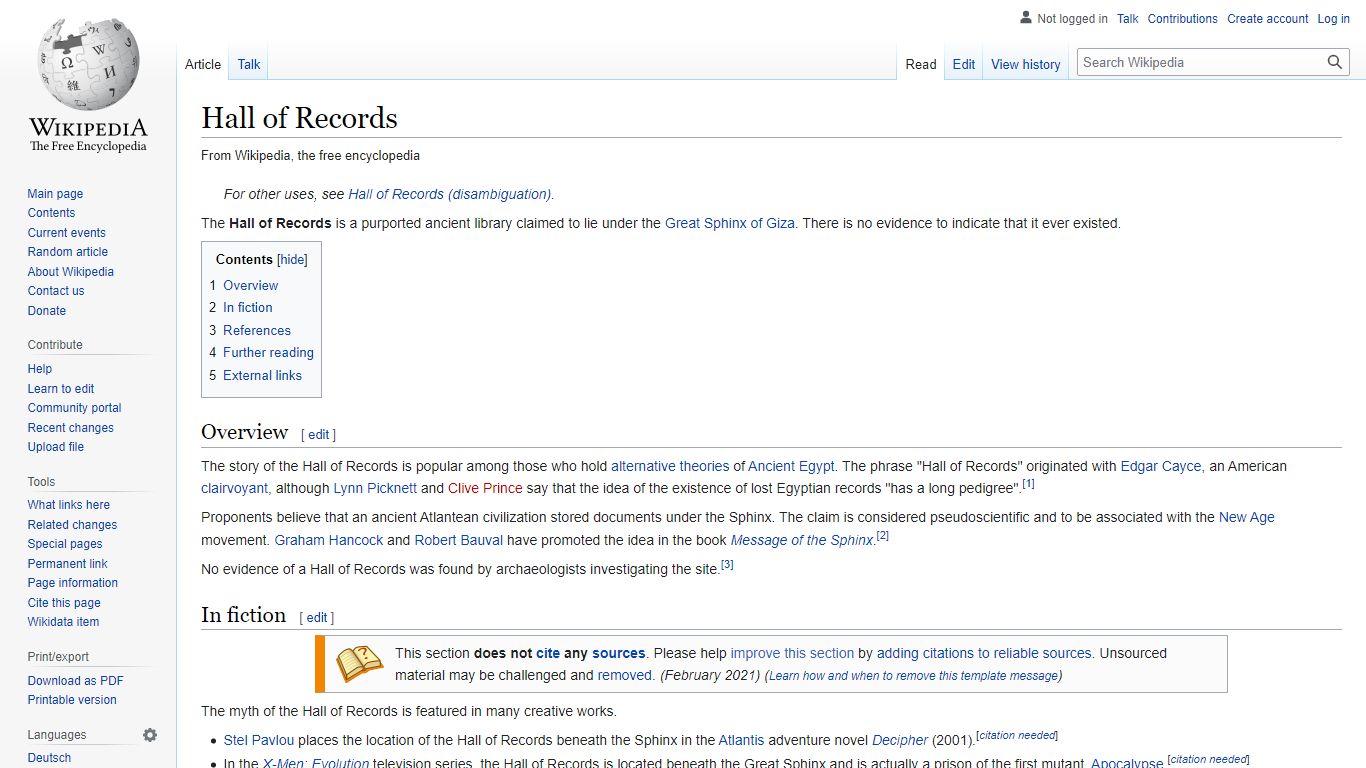Edit the Overview section
Viewport: 1366px width, 768px height.
coord(318,435)
